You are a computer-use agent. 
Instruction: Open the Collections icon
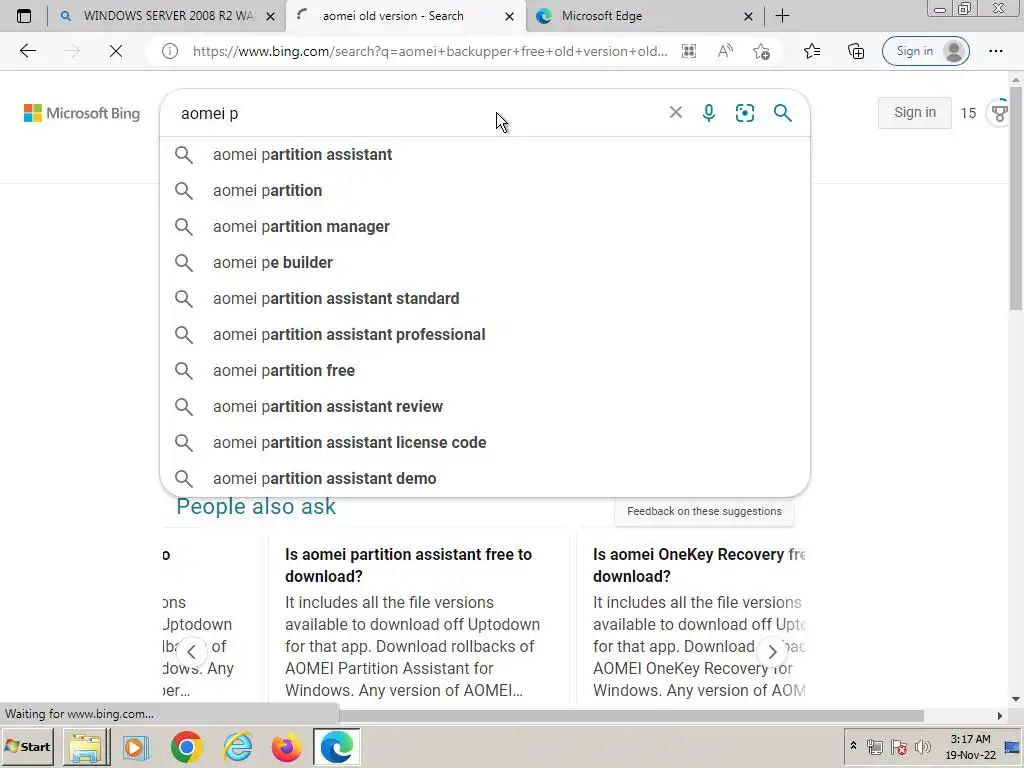coord(856,51)
